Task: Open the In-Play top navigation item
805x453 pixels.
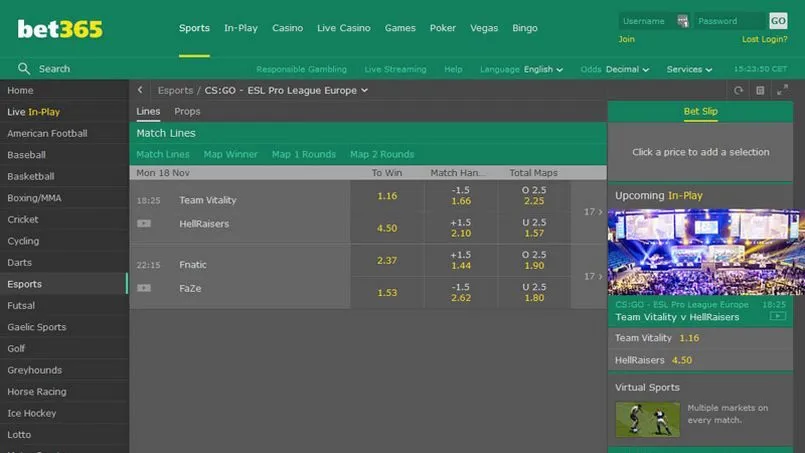Action: (x=241, y=28)
